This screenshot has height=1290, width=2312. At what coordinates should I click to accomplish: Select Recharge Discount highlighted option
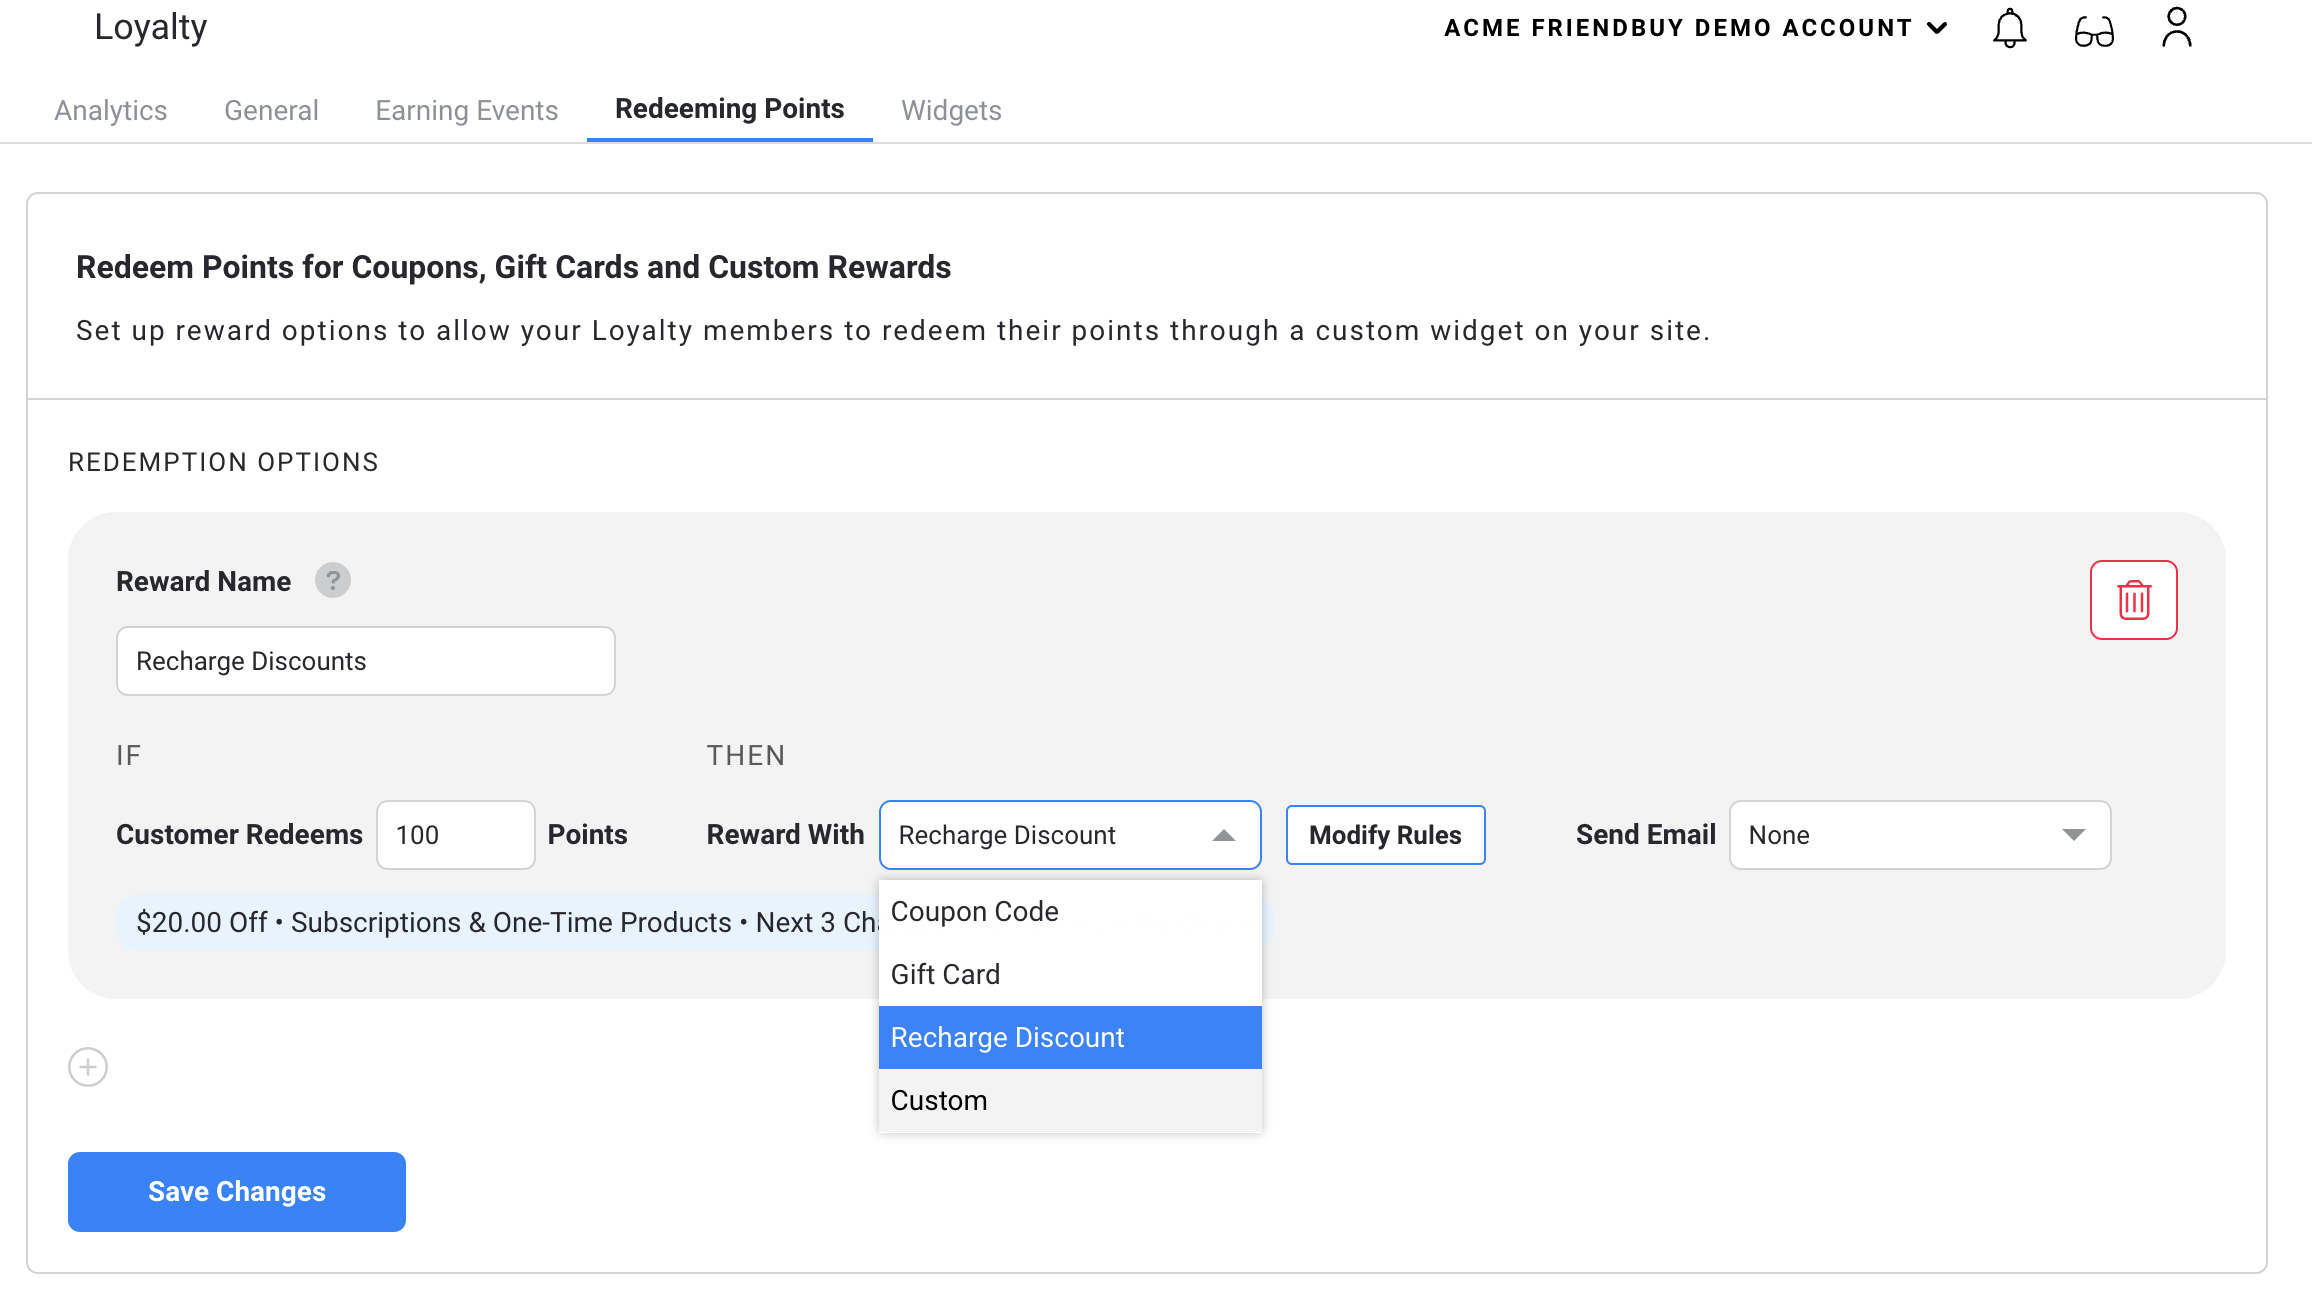[1072, 1037]
